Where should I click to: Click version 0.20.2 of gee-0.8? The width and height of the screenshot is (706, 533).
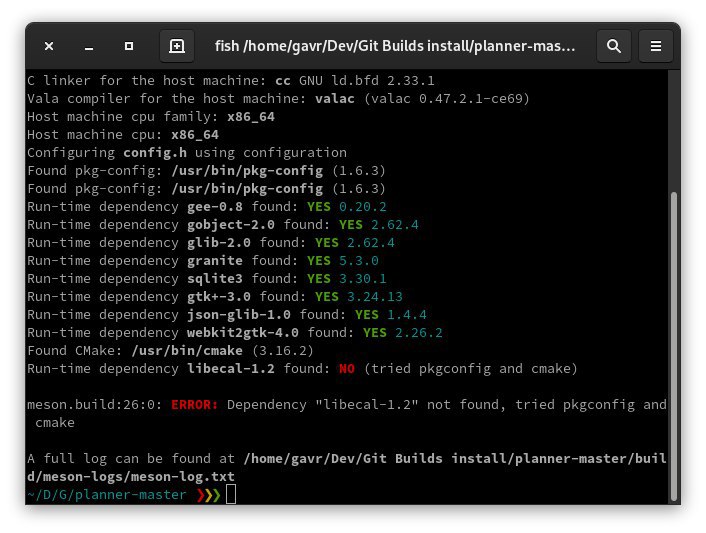coord(363,207)
